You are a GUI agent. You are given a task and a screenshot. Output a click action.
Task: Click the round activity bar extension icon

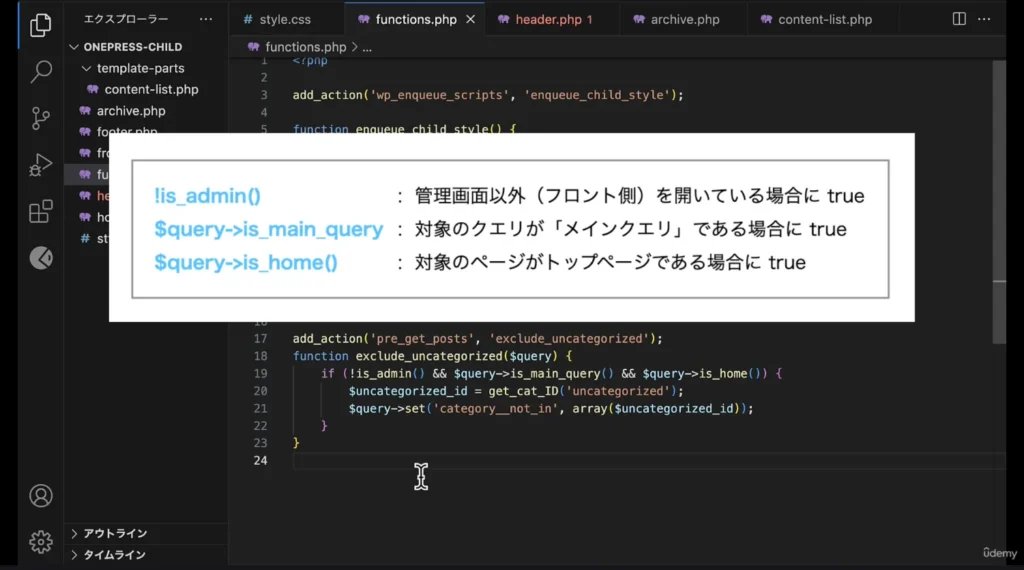pos(40,258)
